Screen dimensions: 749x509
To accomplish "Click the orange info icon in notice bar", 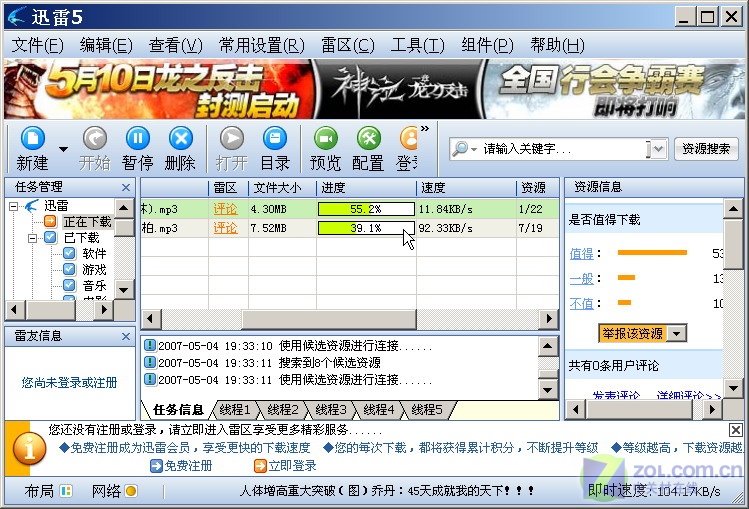I will coord(30,448).
